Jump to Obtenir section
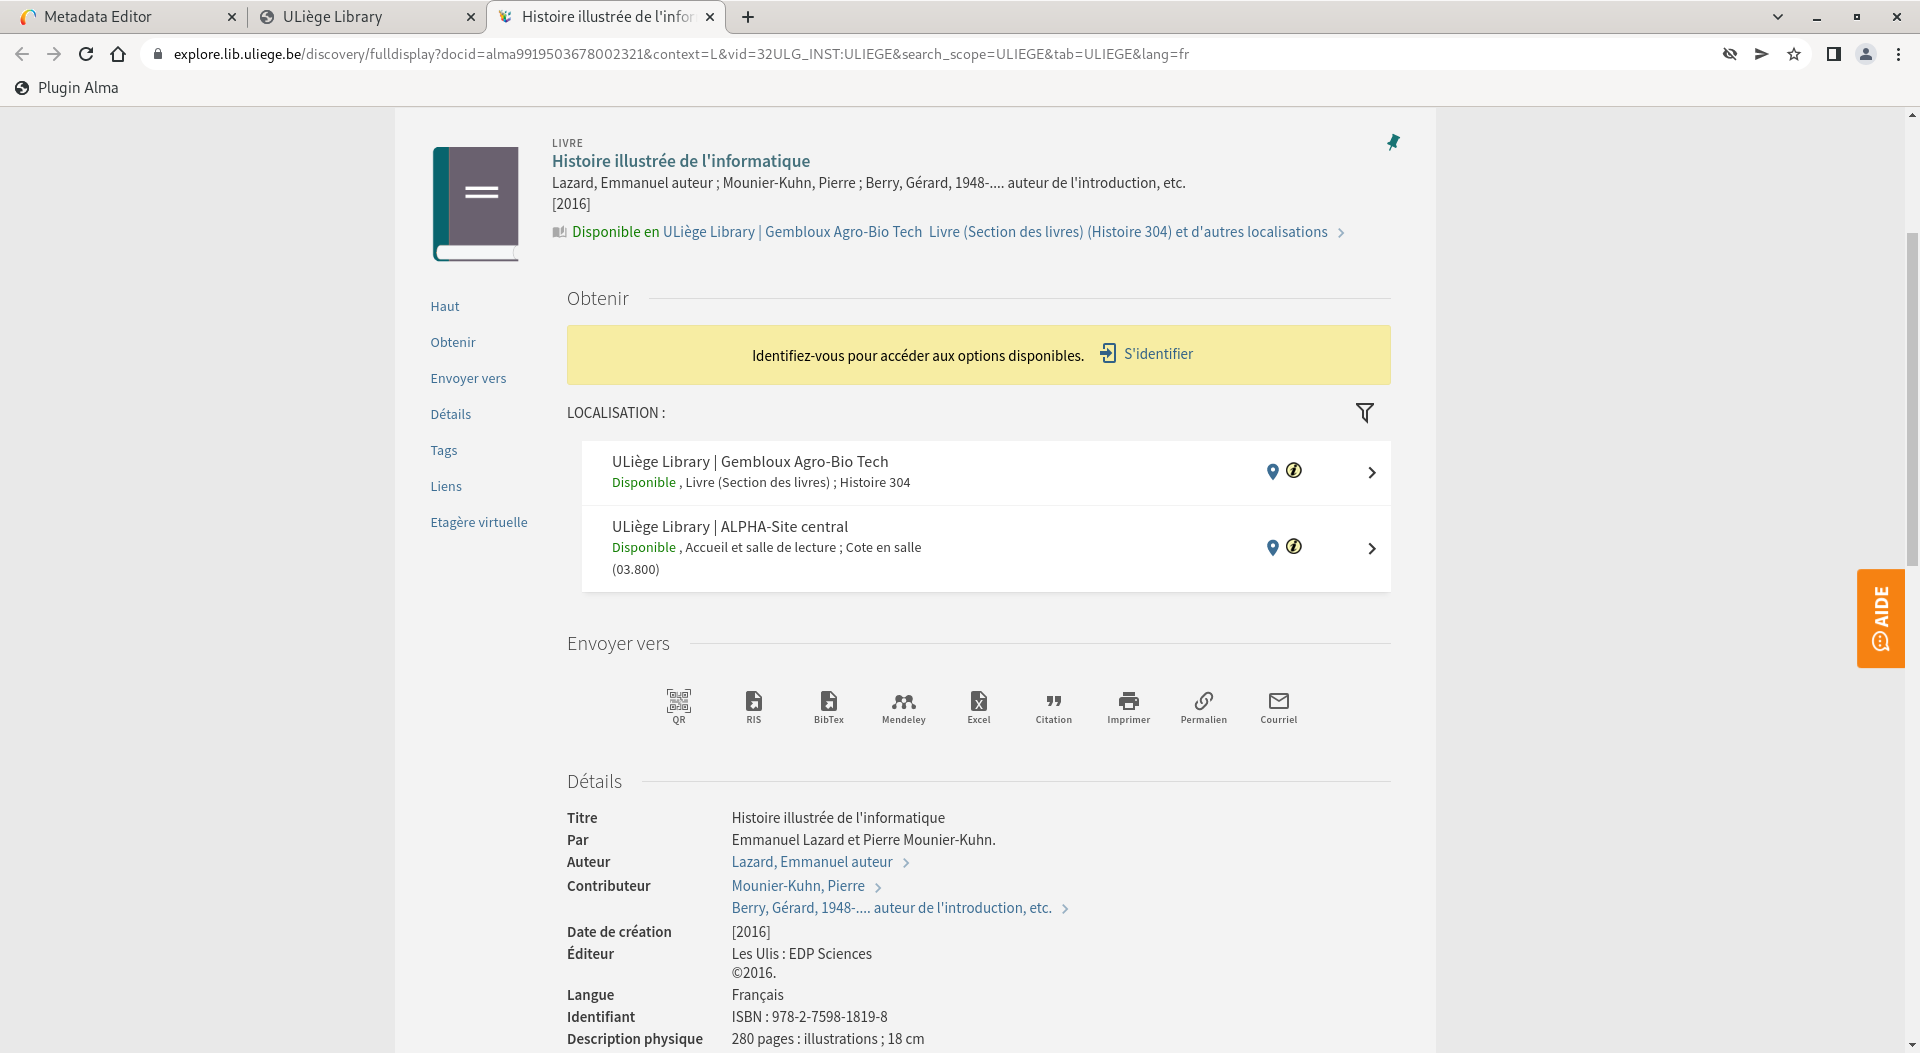1920x1053 pixels. click(x=453, y=342)
